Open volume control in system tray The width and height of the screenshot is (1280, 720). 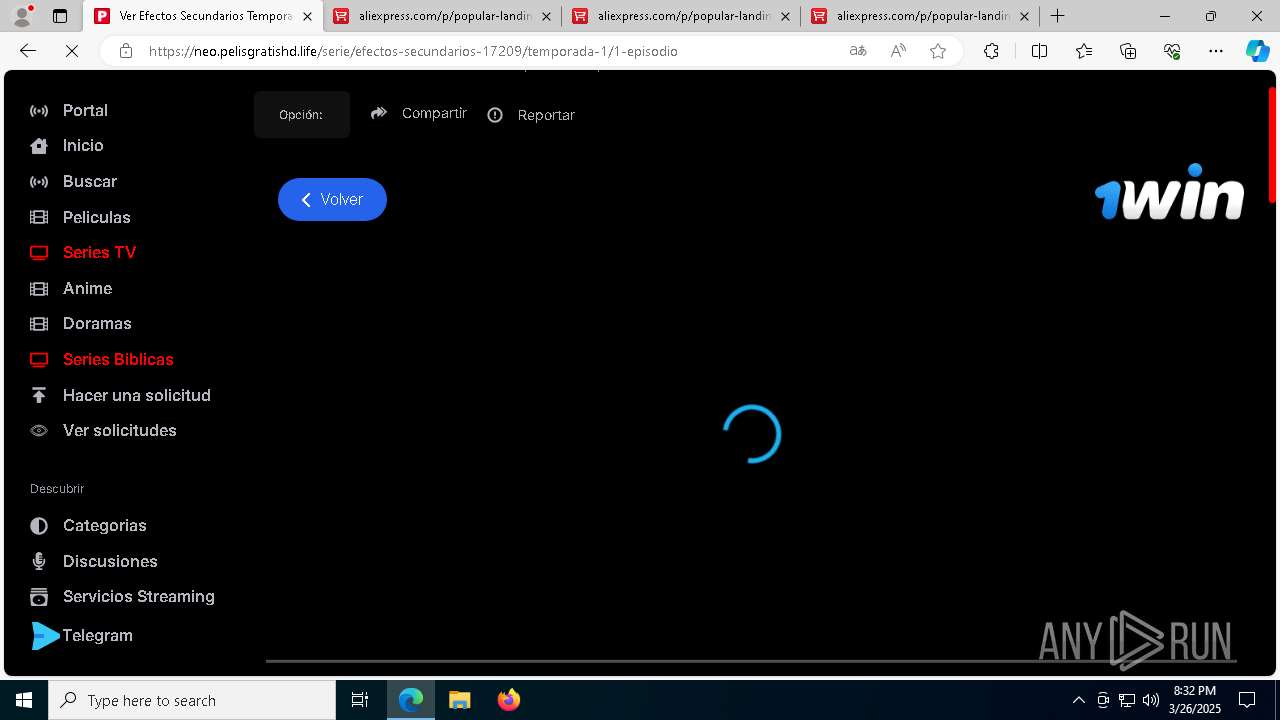(1151, 700)
